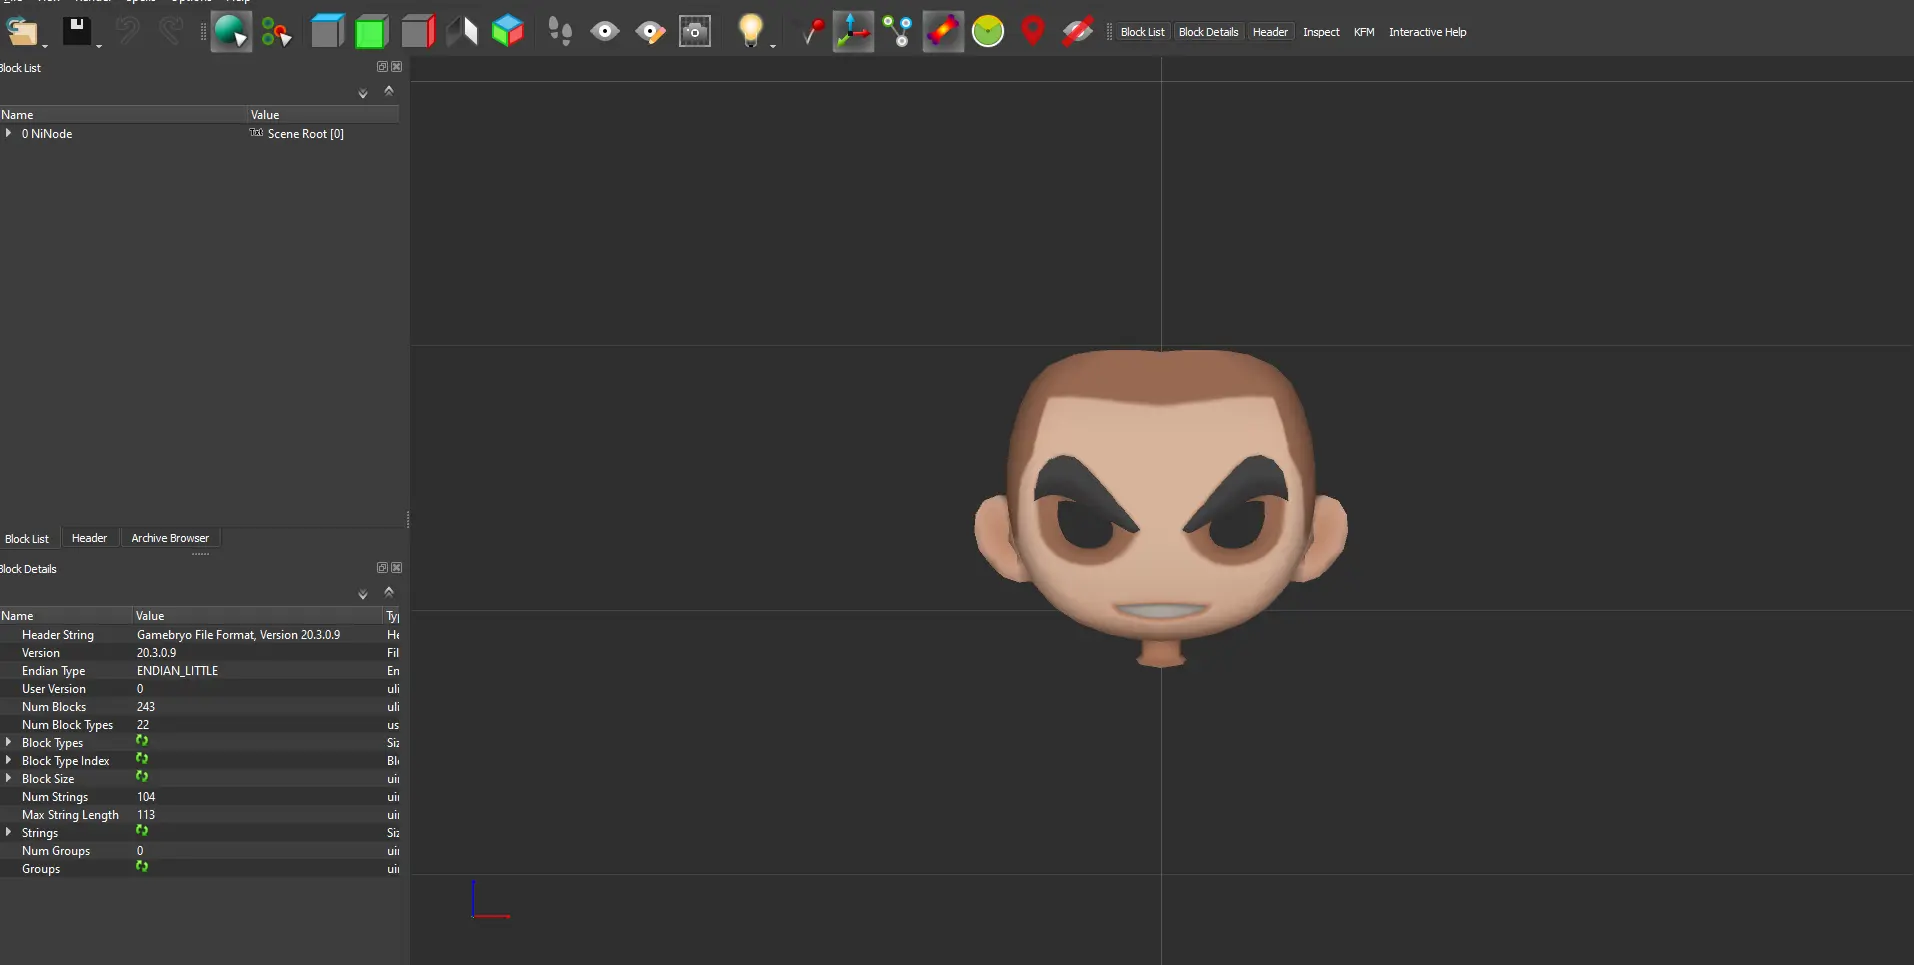
Task: Switch to front view with green cube
Action: [x=371, y=32]
